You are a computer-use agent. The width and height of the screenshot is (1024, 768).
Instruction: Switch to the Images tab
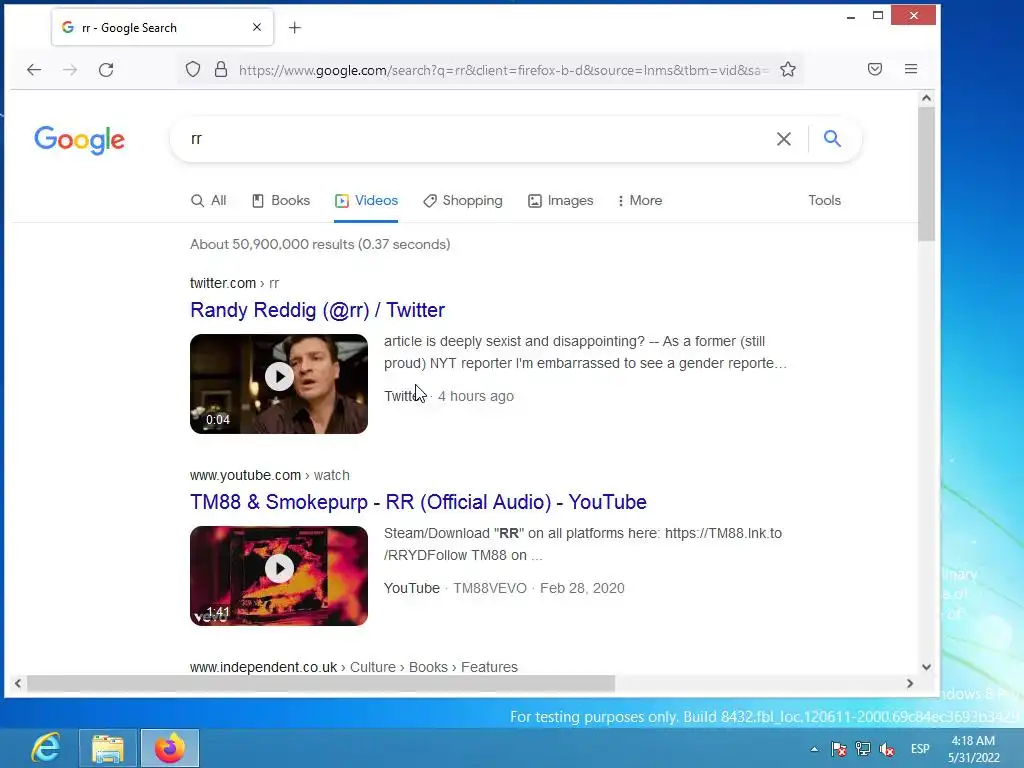tap(561, 200)
